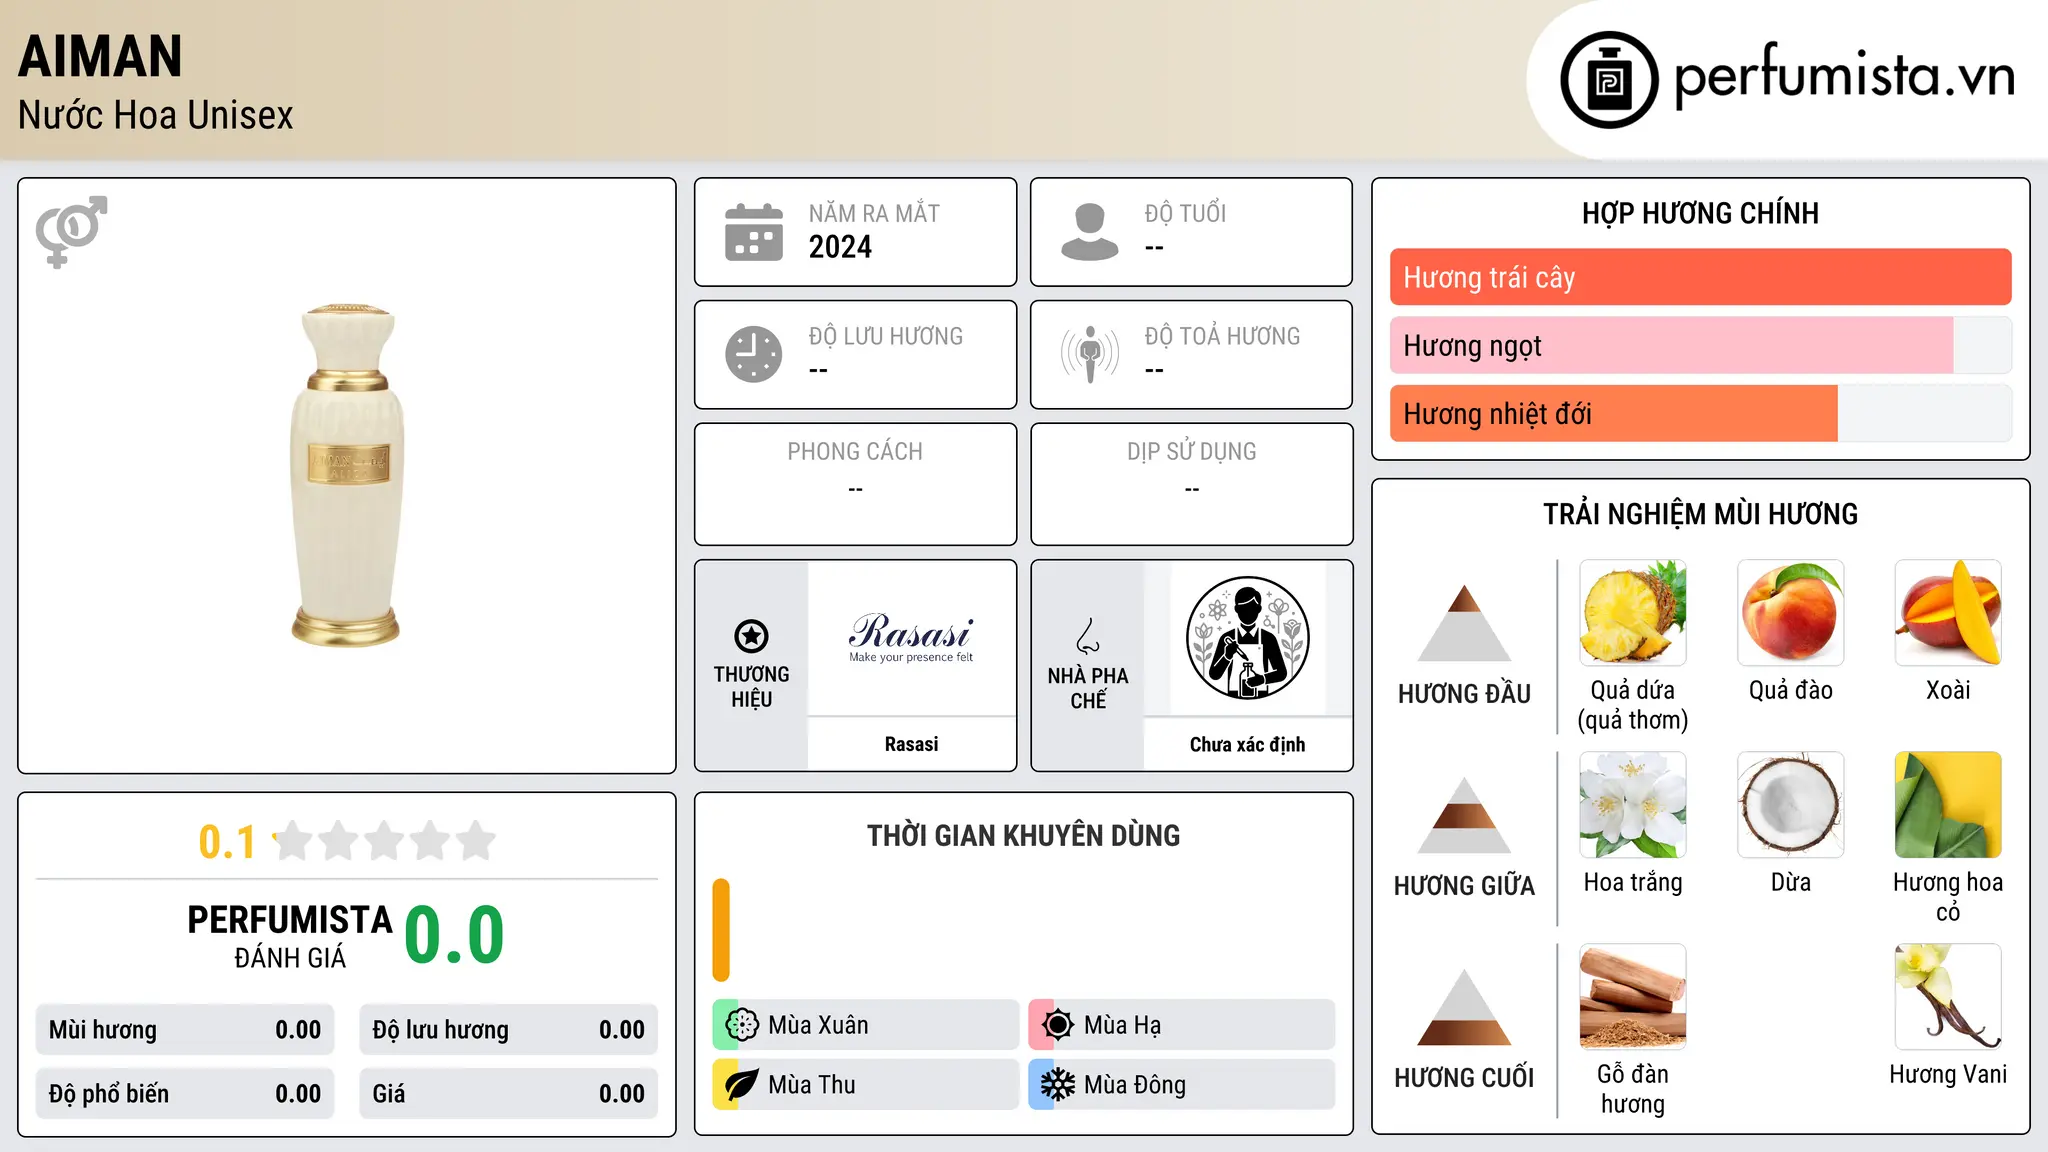Click the Thời gian khuyên dùng heading
The height and width of the screenshot is (1152, 2048).
pyautogui.click(x=1023, y=835)
